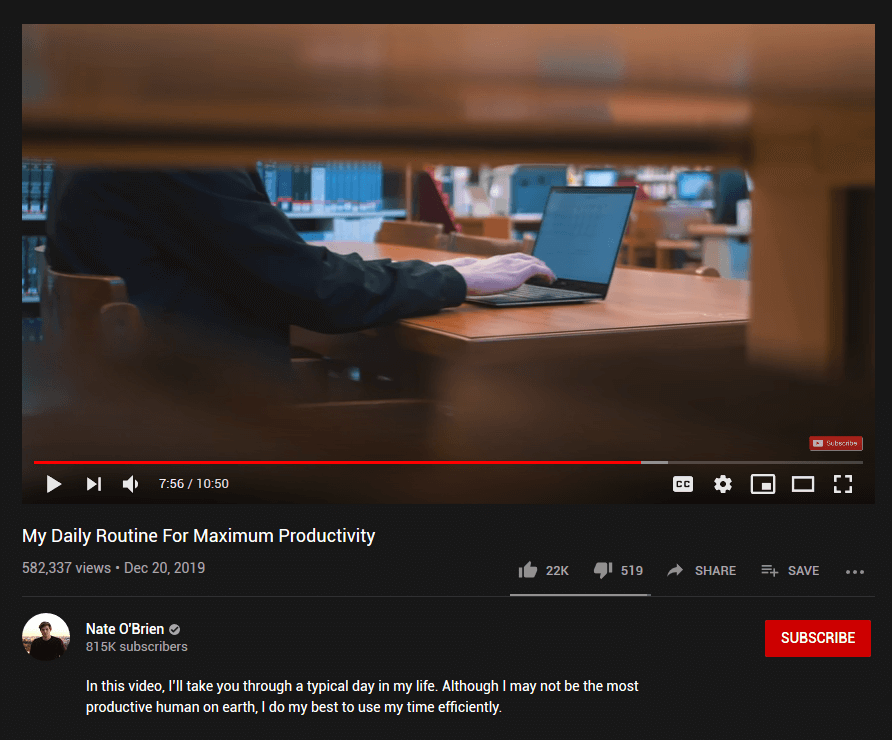Viewport: 892px width, 740px height.
Task: Open Nate O'Brien channel avatar
Action: [x=46, y=636]
